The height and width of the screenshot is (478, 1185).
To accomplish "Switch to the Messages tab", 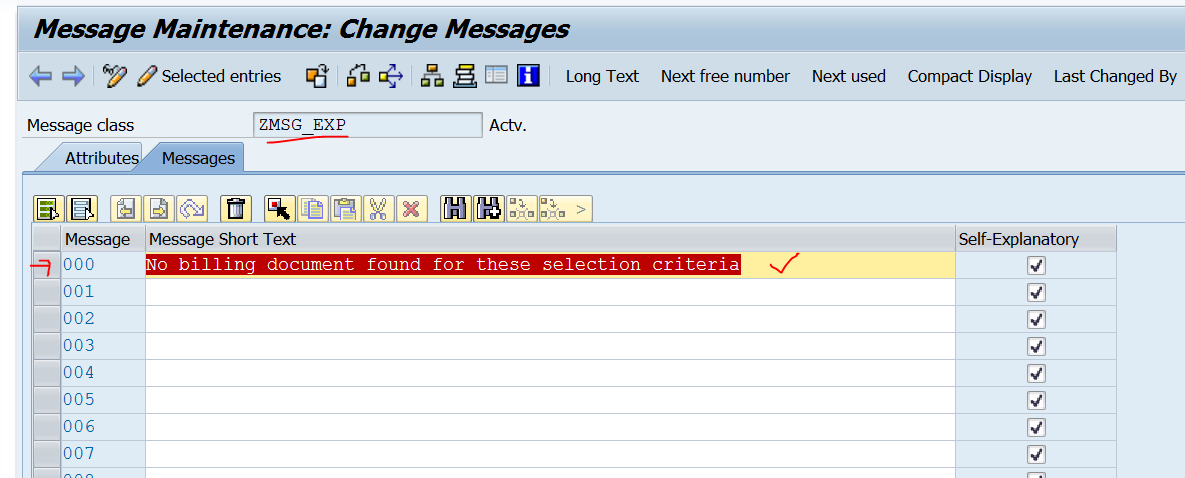I will point(198,158).
